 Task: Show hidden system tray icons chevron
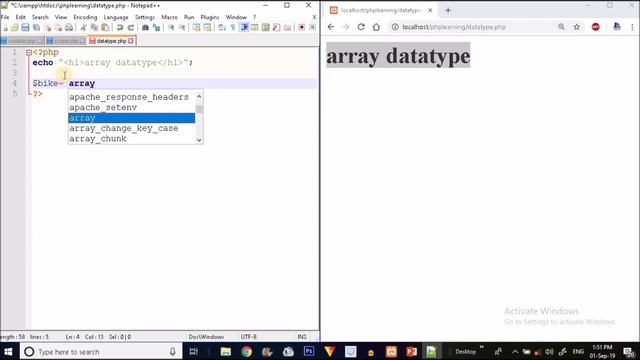[515, 351]
